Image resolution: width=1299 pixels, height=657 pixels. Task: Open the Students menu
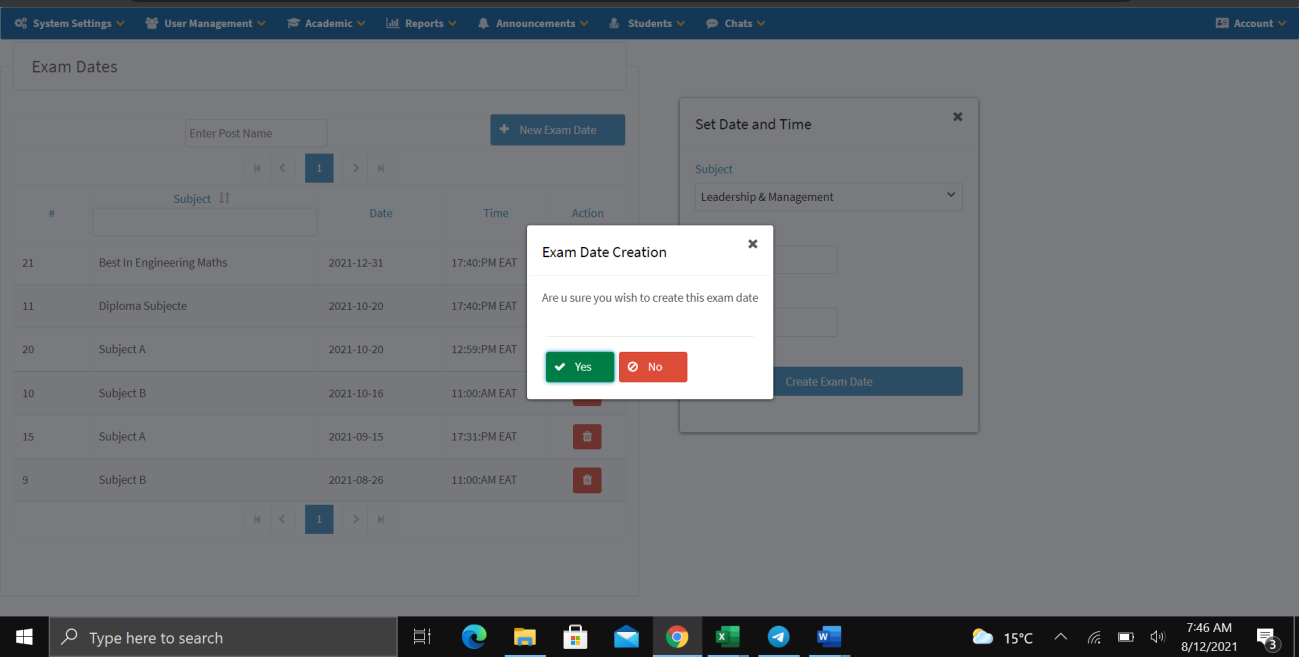point(646,22)
